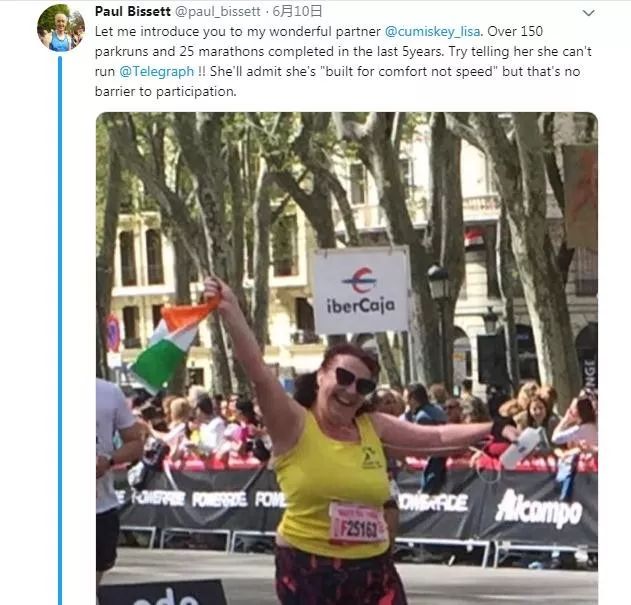
Task: Click the iberCaja sign in the photo
Action: click(x=361, y=290)
